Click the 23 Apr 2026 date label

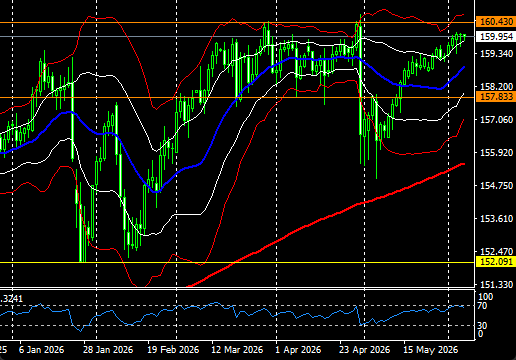click(364, 350)
